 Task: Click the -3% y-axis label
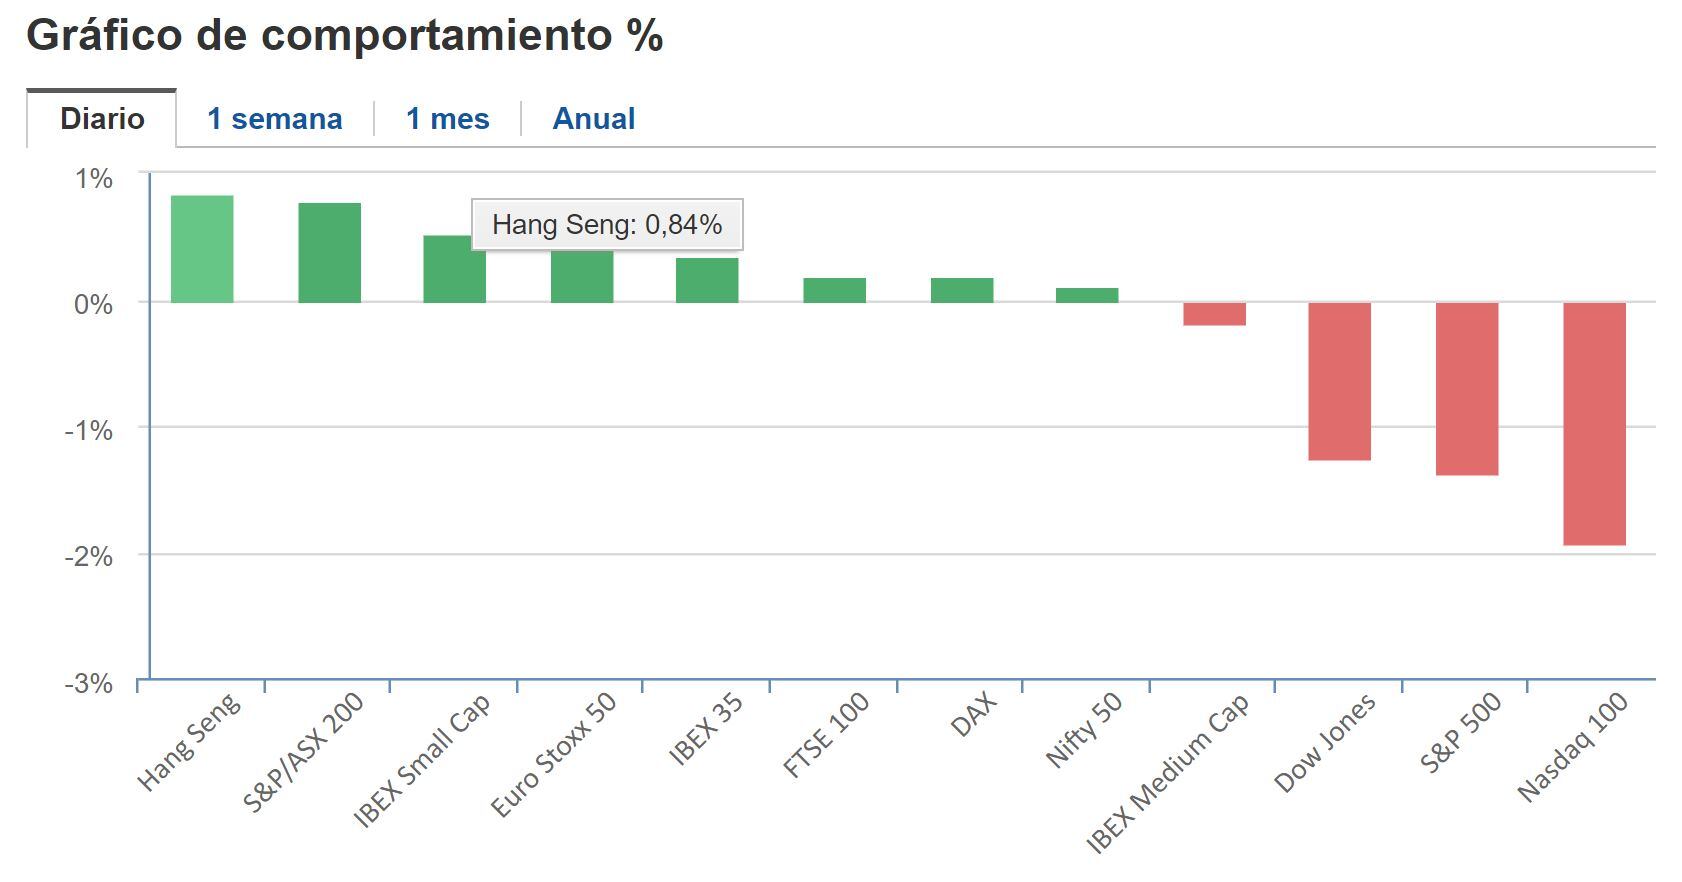coord(89,684)
